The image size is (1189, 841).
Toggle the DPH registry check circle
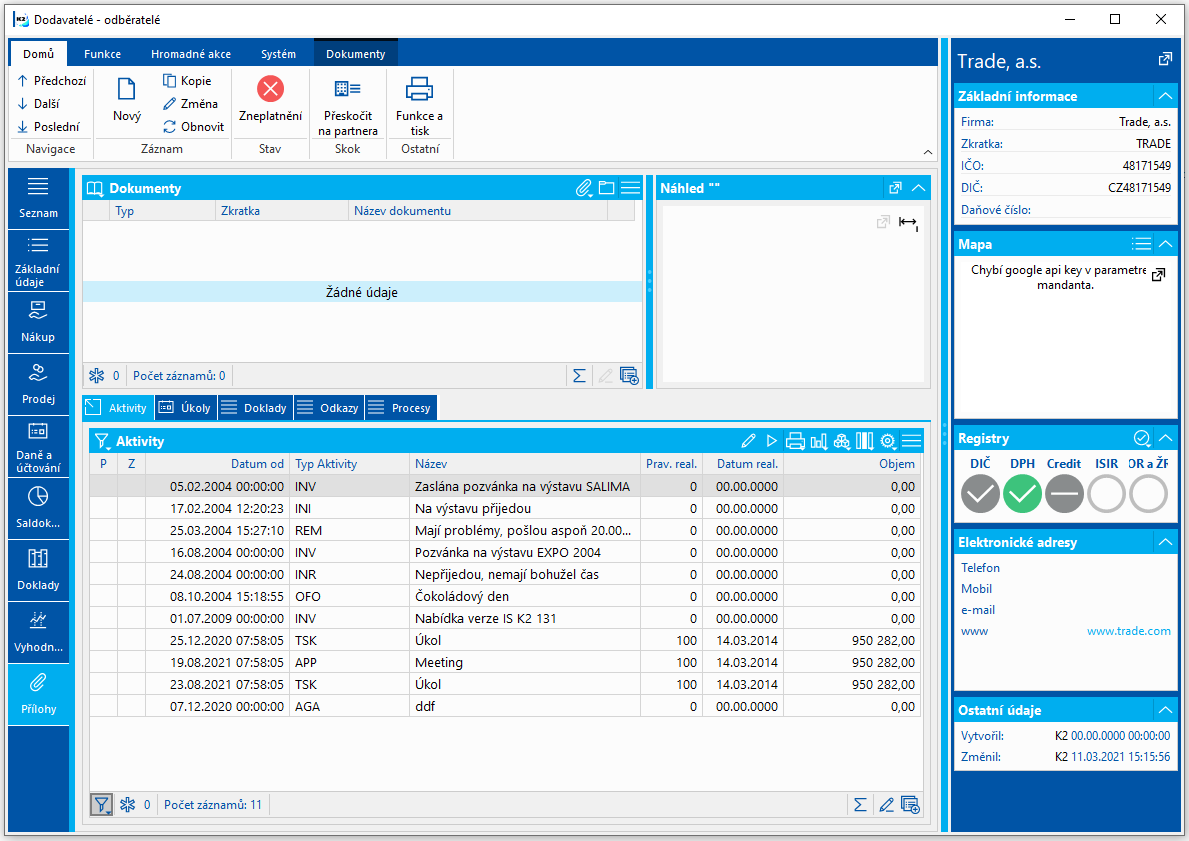[x=1022, y=494]
